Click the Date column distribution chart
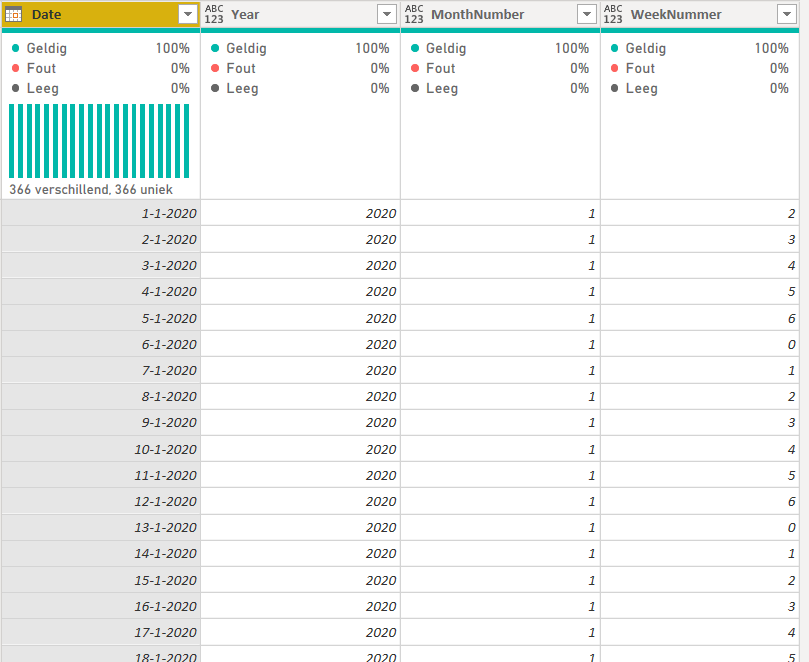 click(99, 141)
